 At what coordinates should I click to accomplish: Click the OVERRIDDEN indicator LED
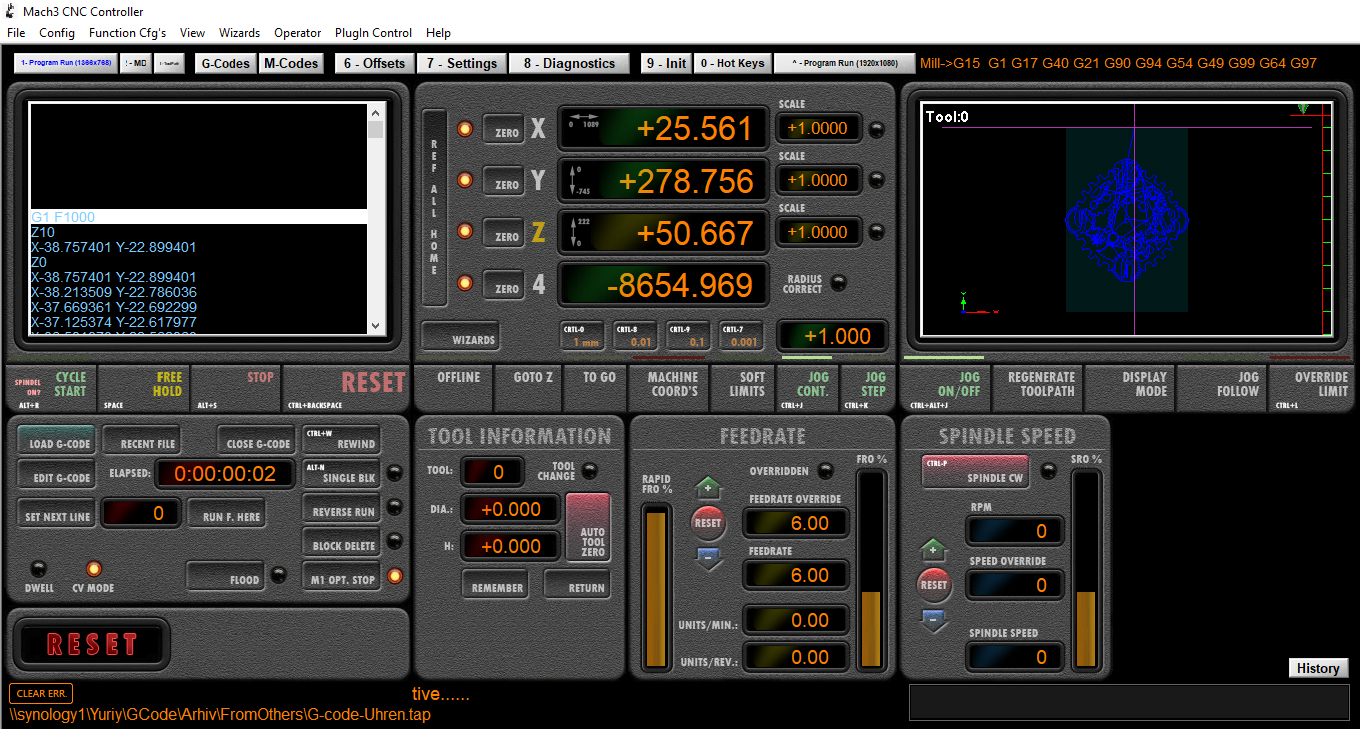825,470
